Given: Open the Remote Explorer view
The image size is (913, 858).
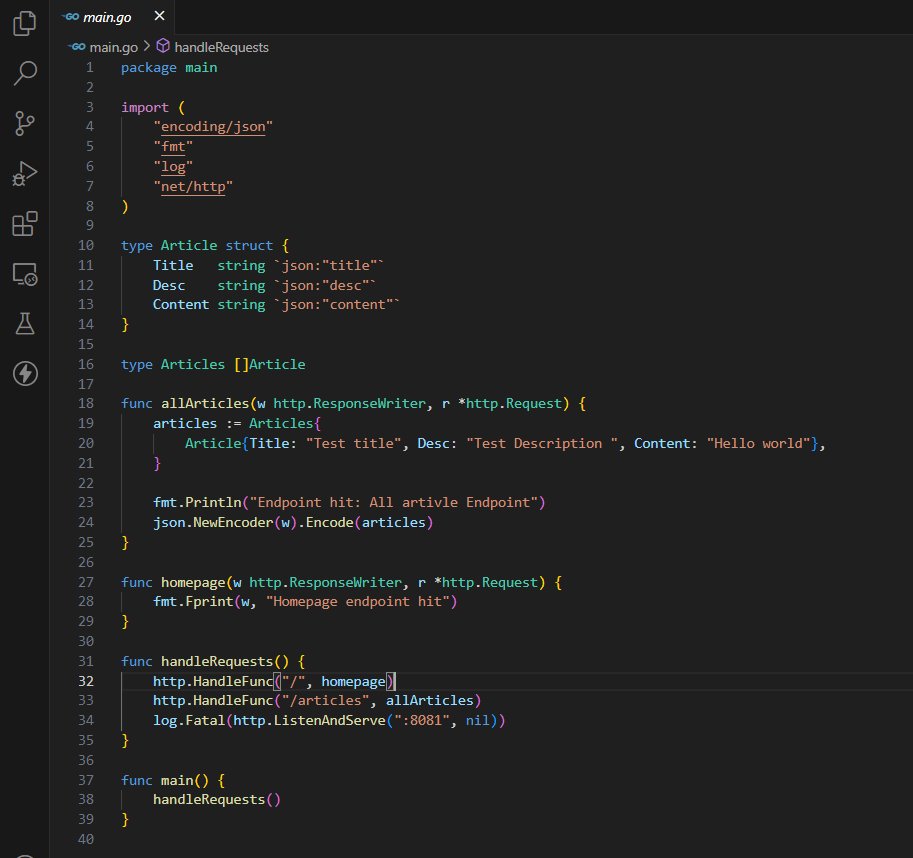Looking at the screenshot, I should (23, 274).
